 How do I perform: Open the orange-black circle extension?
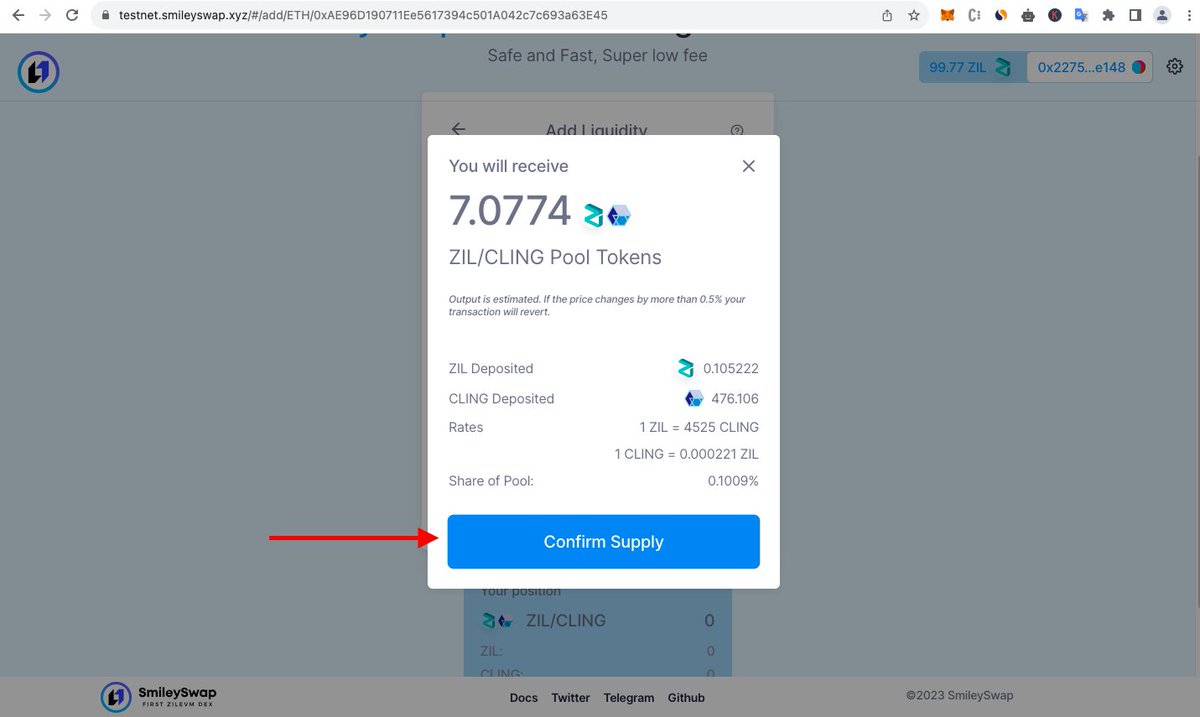pyautogui.click(x=1001, y=16)
